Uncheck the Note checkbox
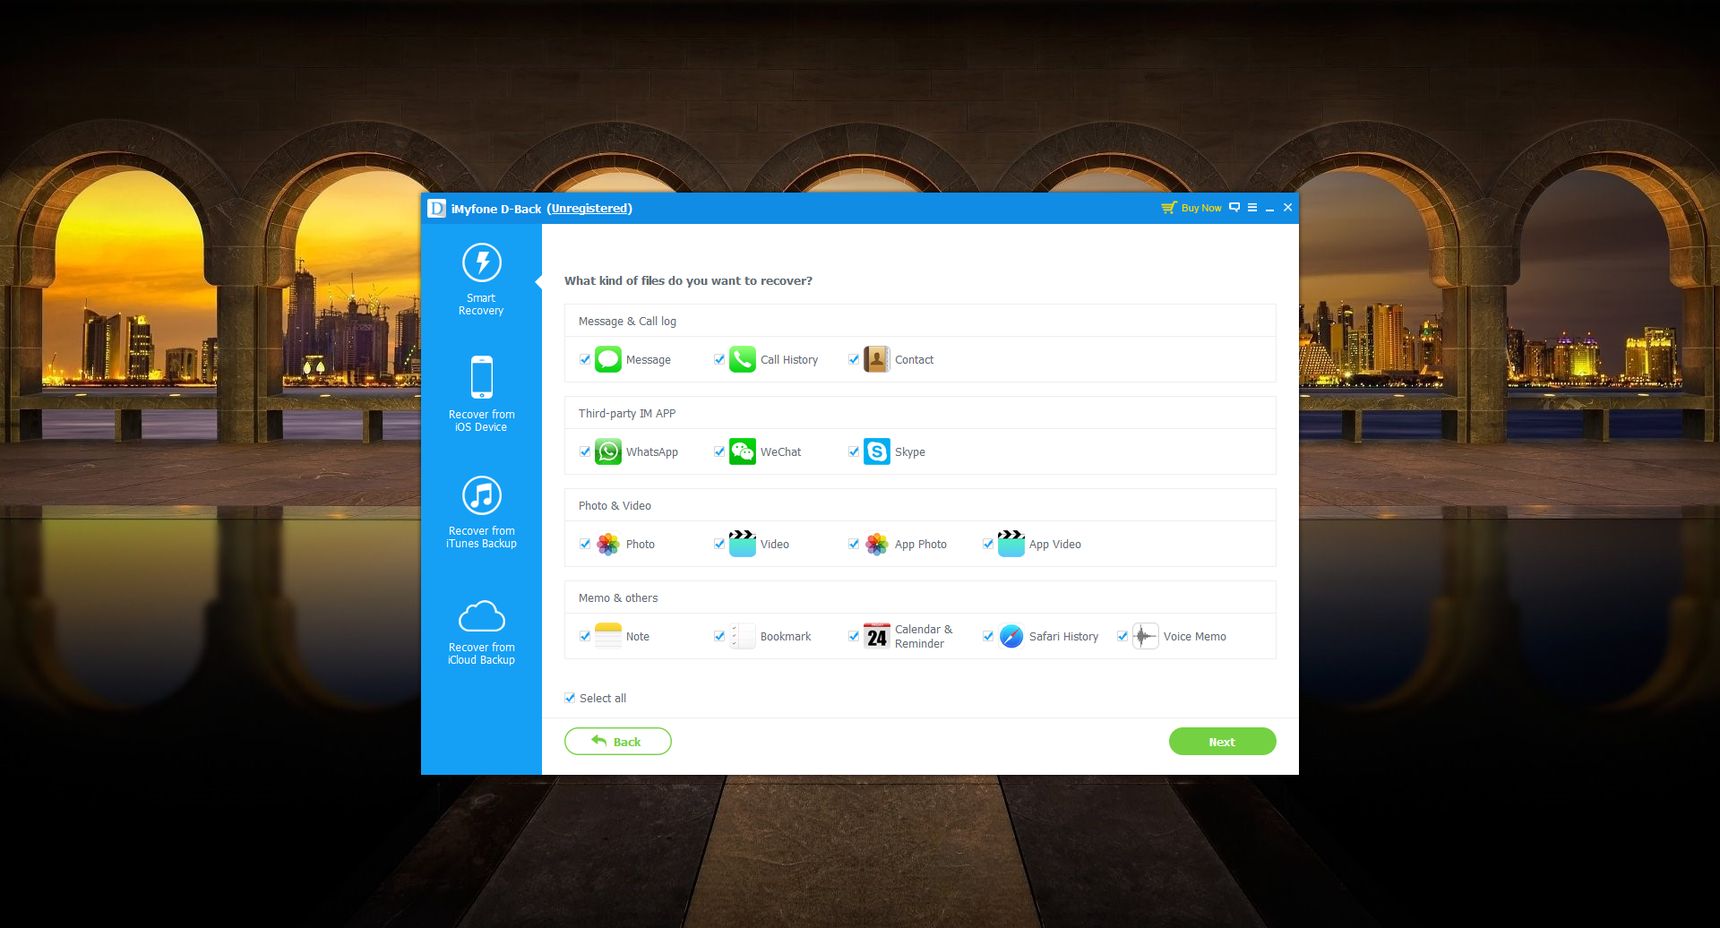1720x928 pixels. 585,636
